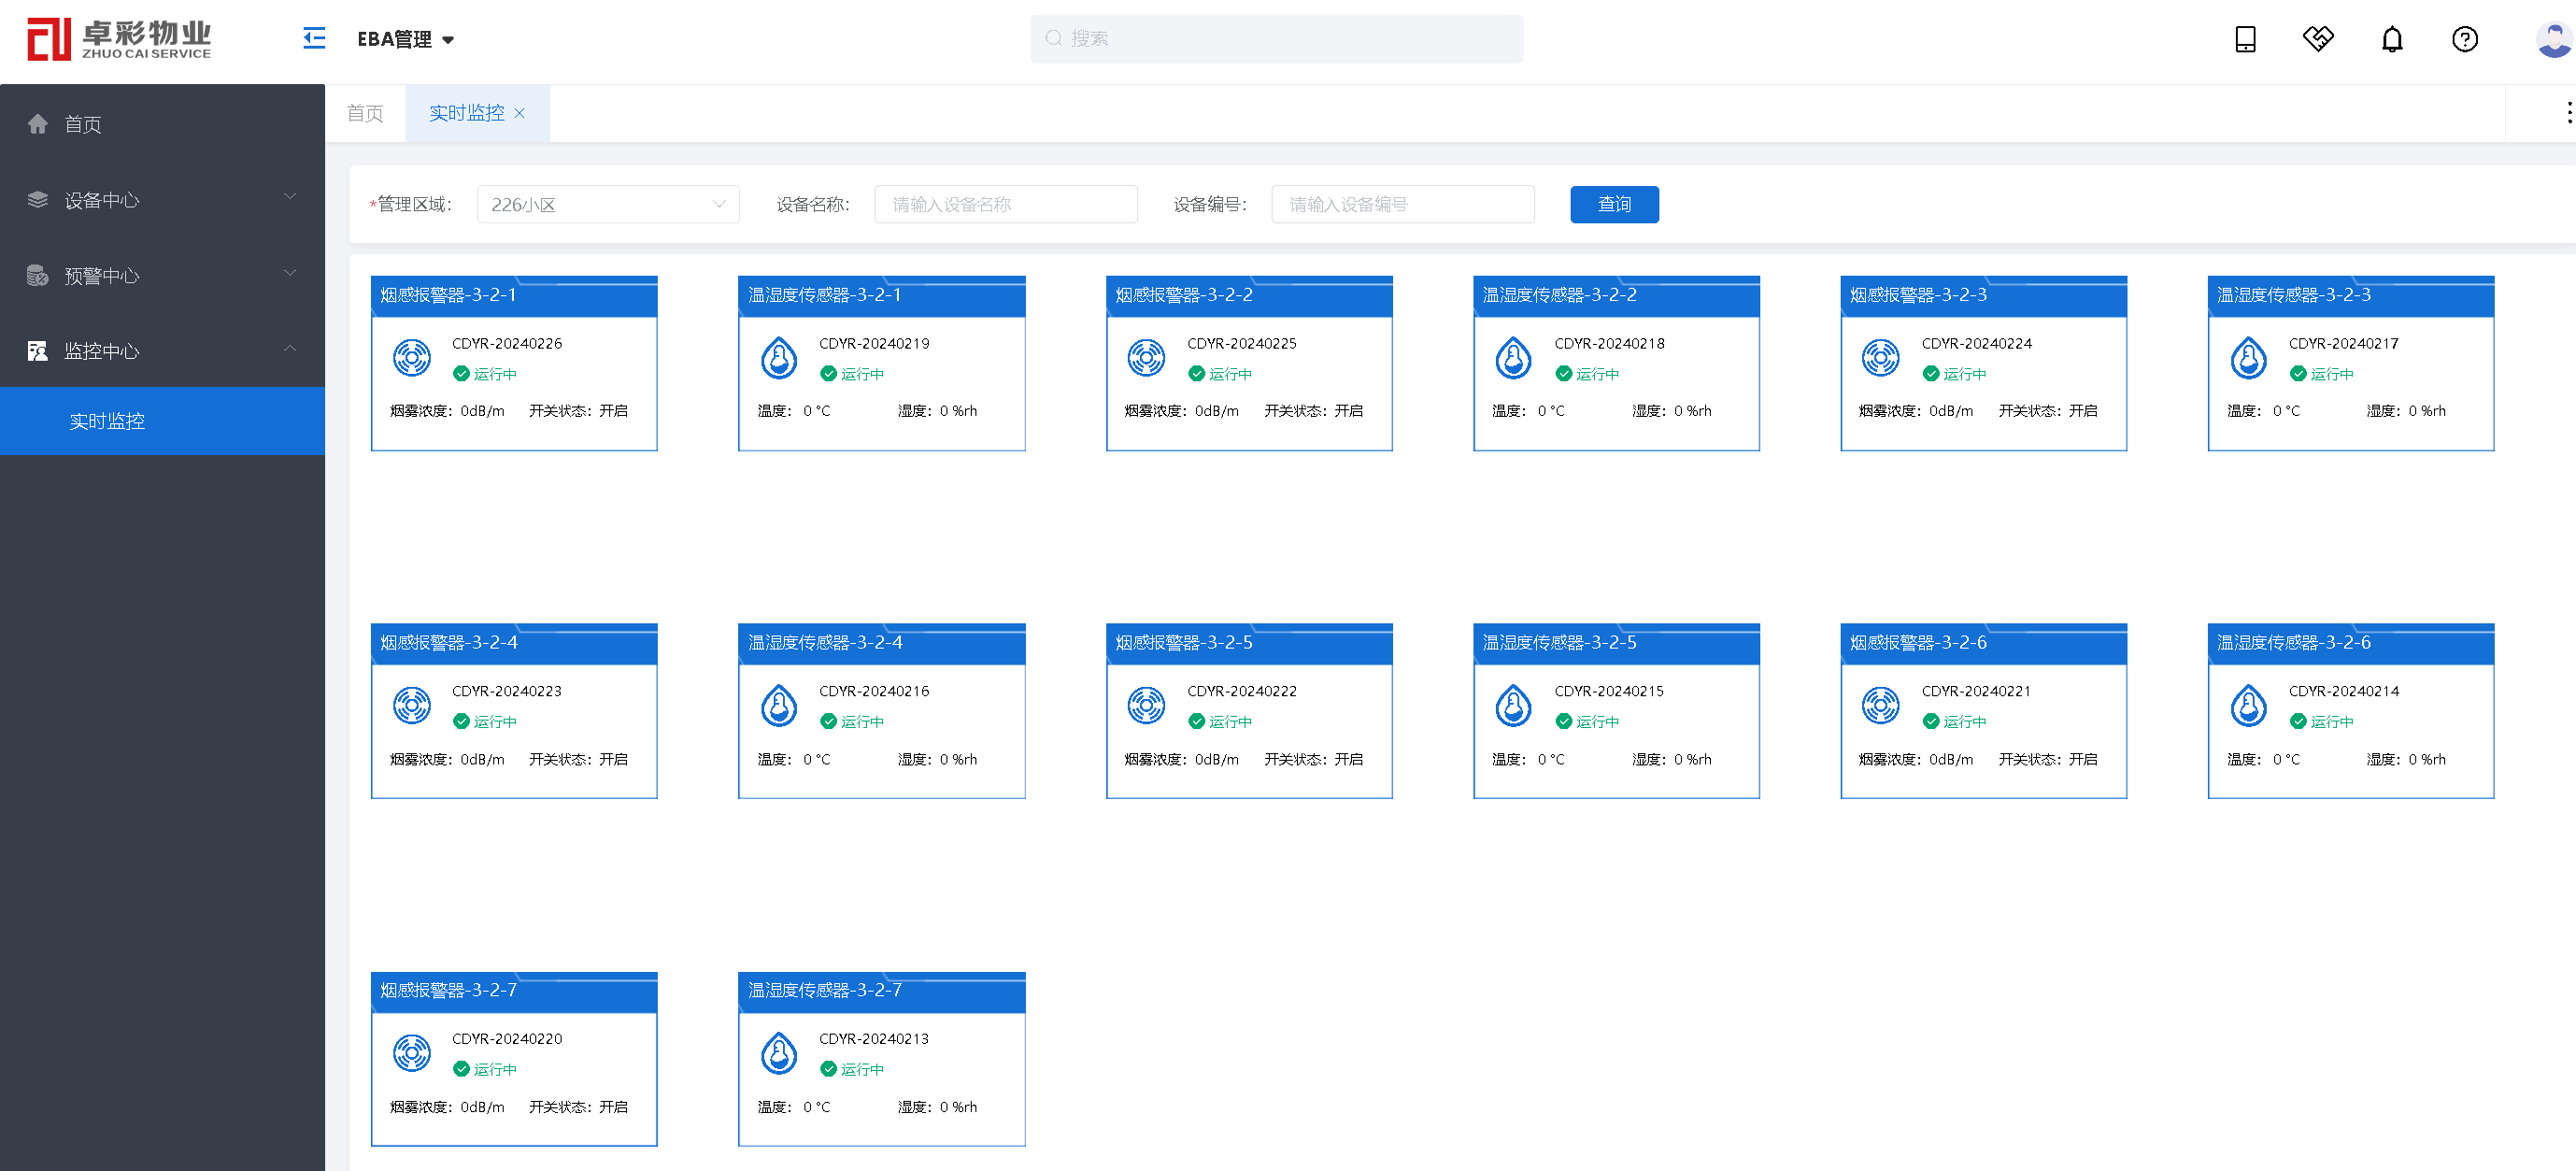
Task: Click the more options vertical dots
Action: tap(2568, 113)
